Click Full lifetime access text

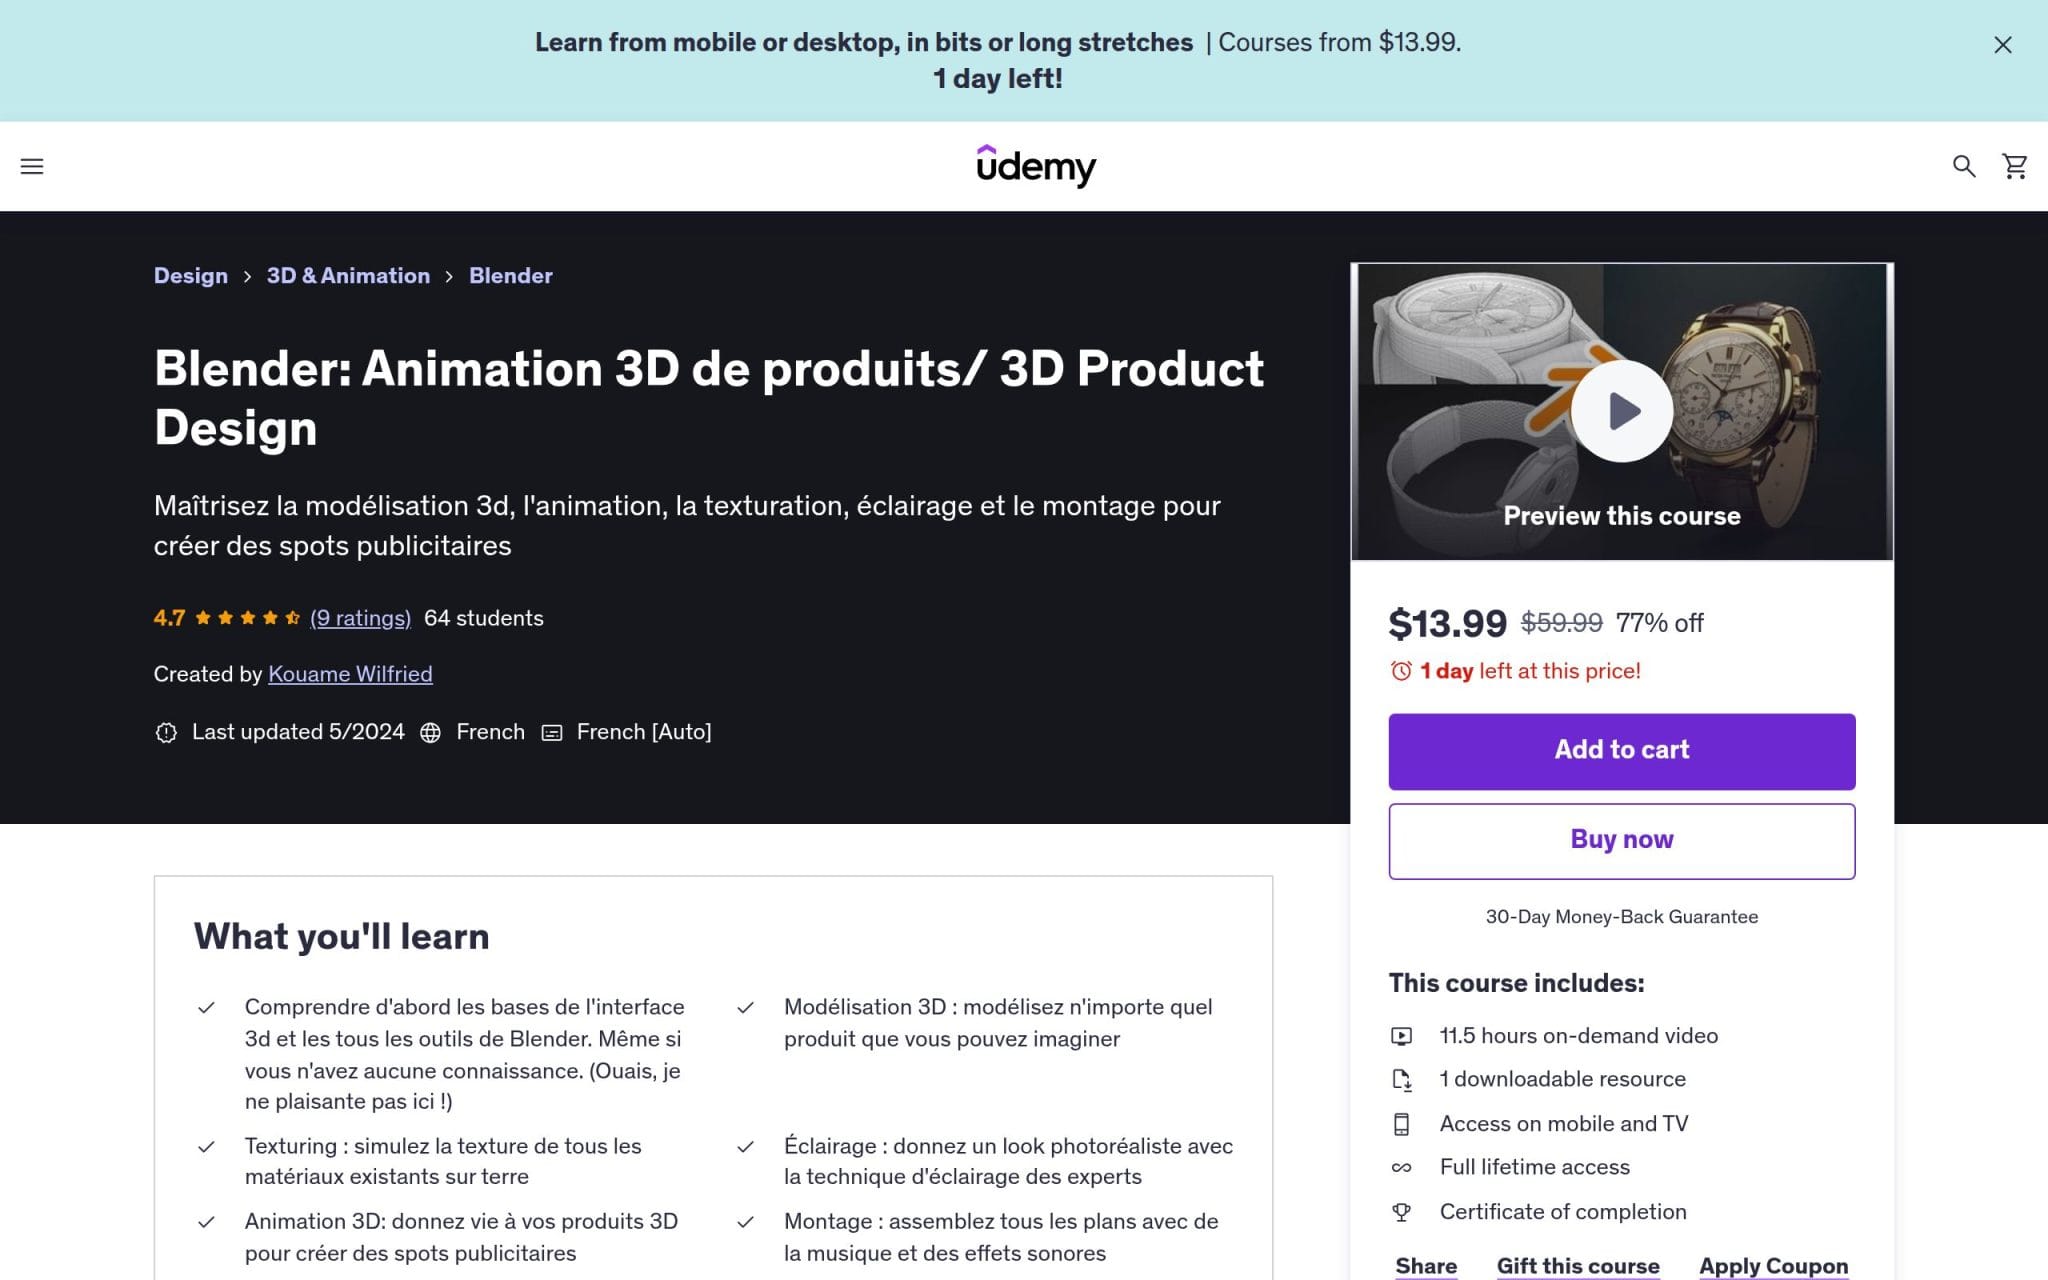(1534, 1167)
